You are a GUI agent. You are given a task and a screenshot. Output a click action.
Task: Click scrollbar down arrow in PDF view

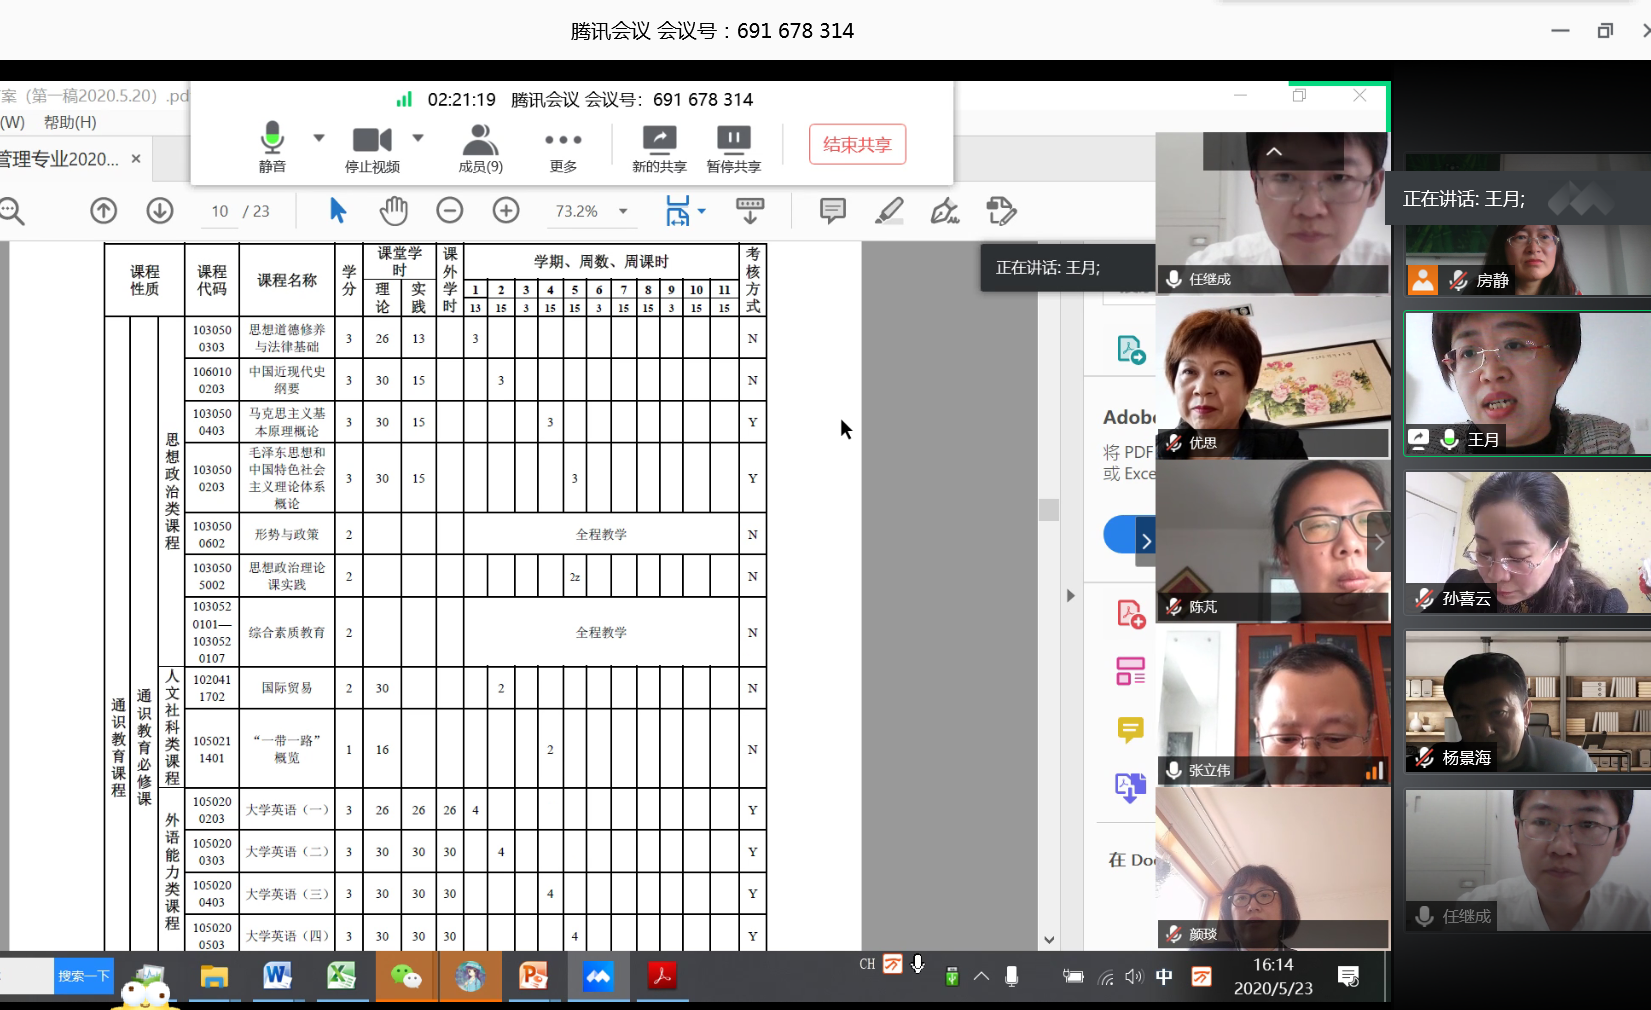tap(1049, 939)
